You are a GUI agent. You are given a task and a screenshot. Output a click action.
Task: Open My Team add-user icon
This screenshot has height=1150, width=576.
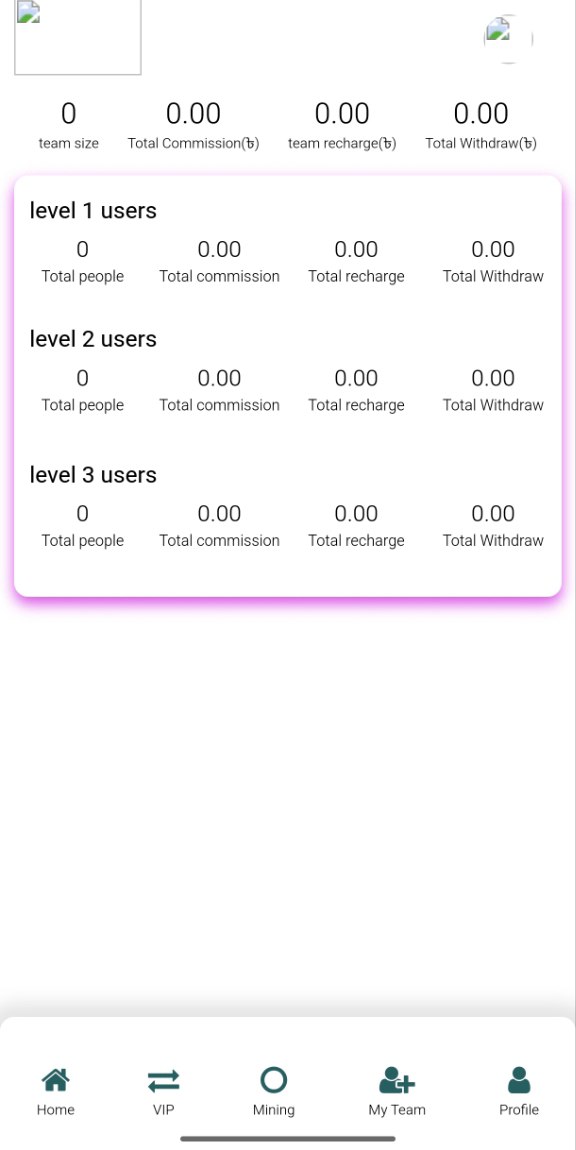point(397,1080)
